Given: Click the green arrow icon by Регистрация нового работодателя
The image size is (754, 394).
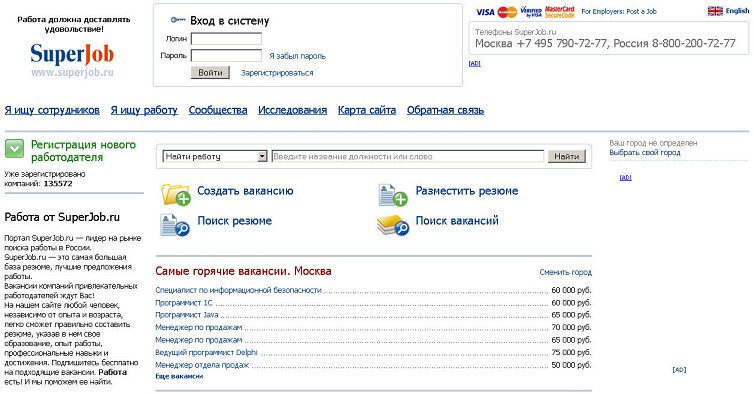Looking at the screenshot, I should pyautogui.click(x=14, y=149).
